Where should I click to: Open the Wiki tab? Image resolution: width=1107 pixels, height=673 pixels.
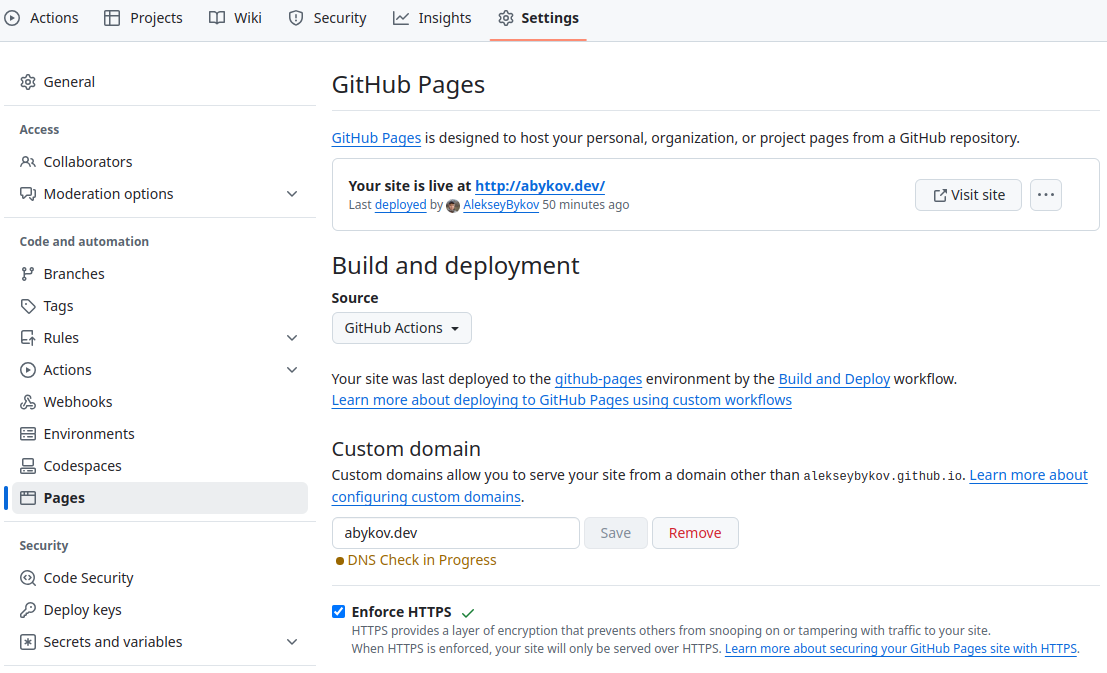(235, 18)
